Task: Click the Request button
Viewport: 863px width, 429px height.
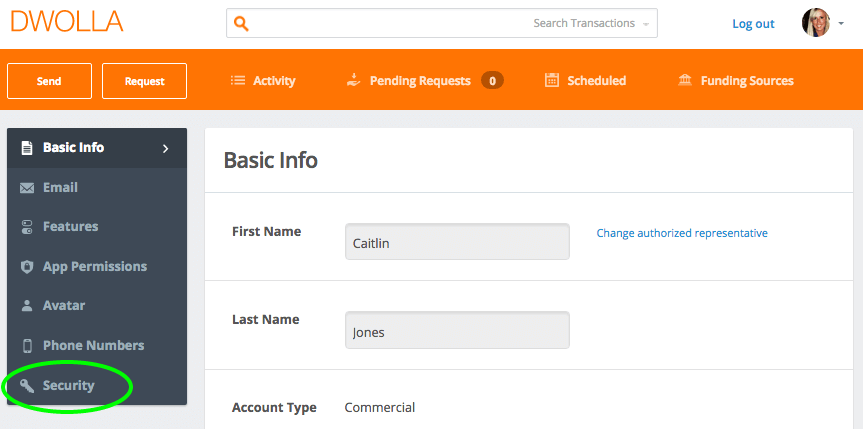Action: tap(145, 81)
